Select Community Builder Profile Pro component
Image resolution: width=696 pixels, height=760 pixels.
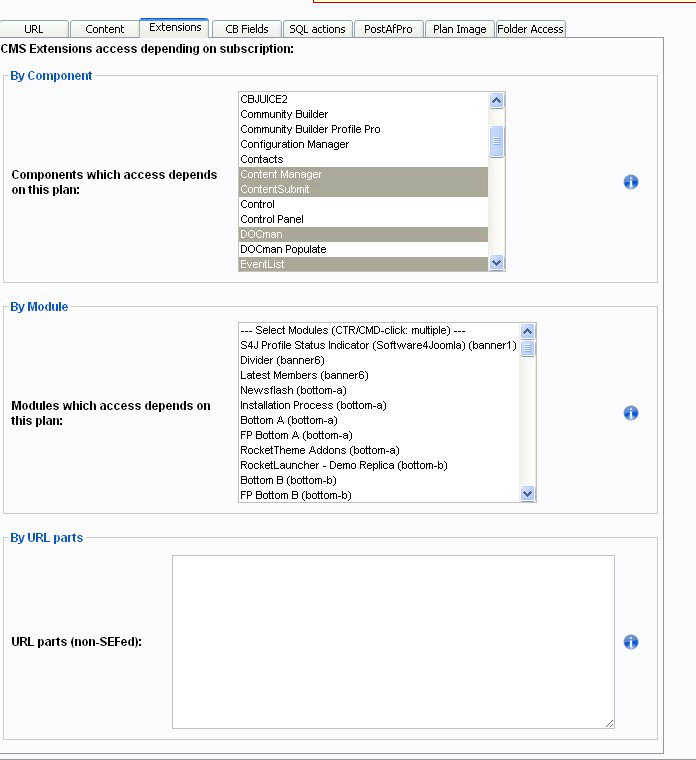coord(364,129)
